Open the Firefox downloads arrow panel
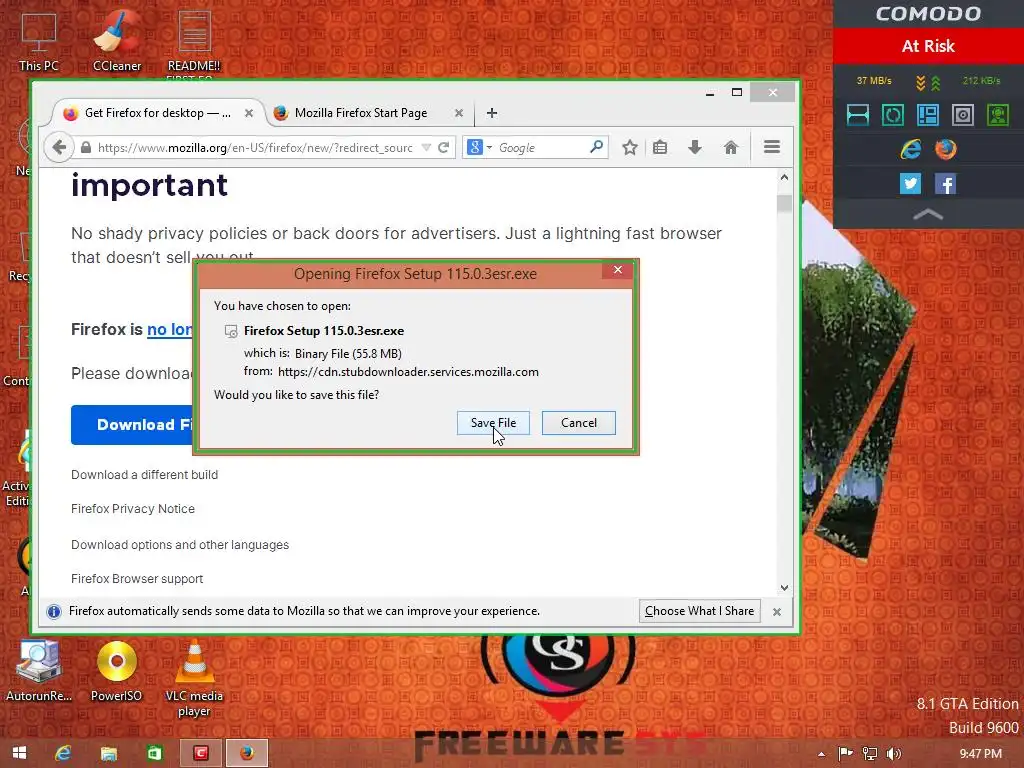Viewport: 1024px width, 768px height. pos(695,148)
